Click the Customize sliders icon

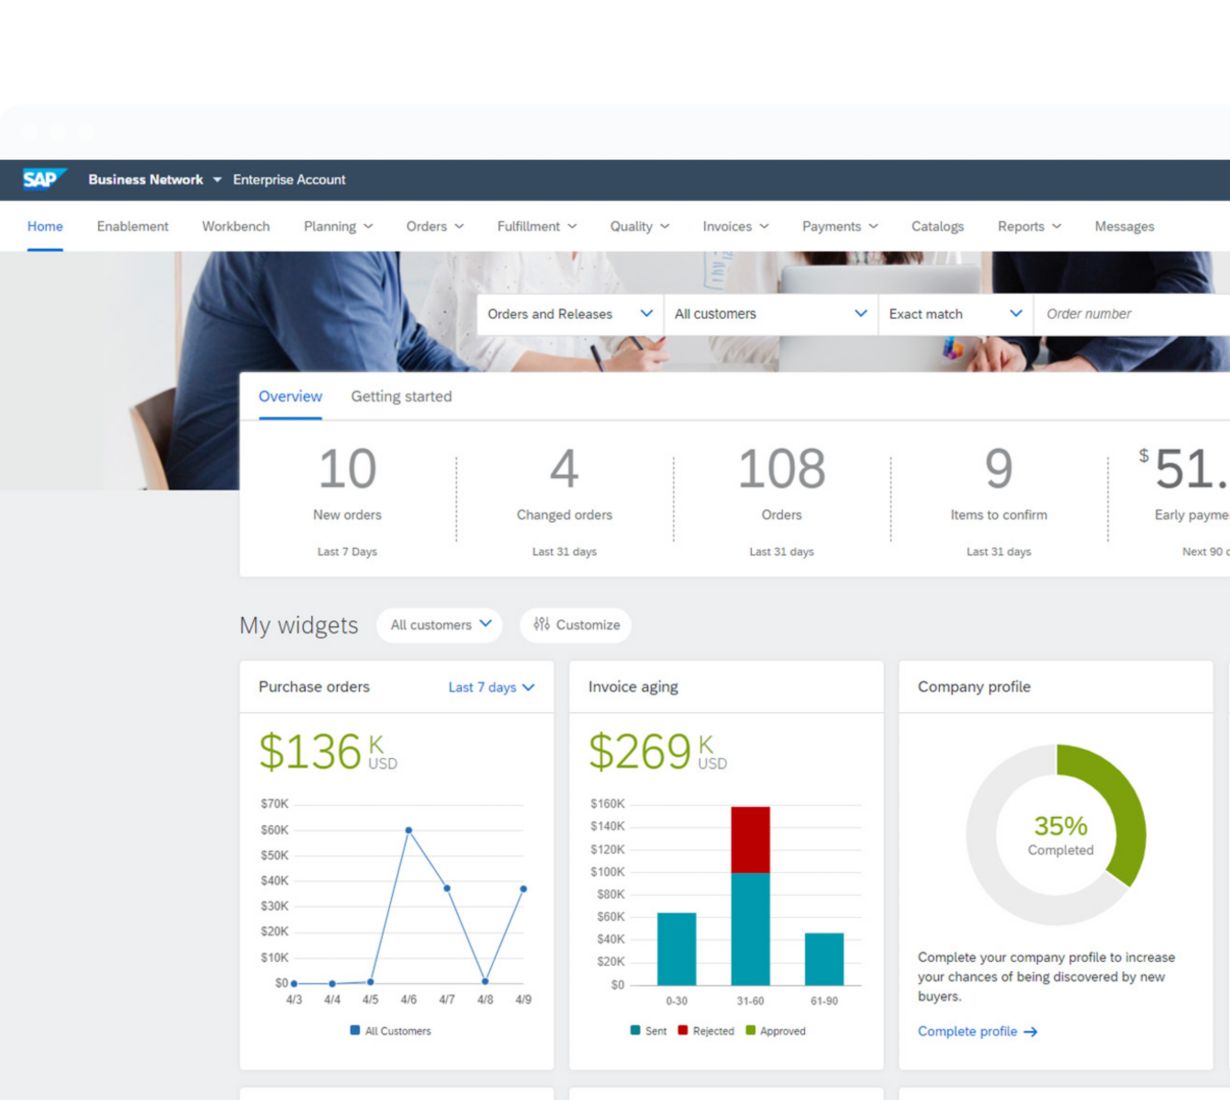541,624
